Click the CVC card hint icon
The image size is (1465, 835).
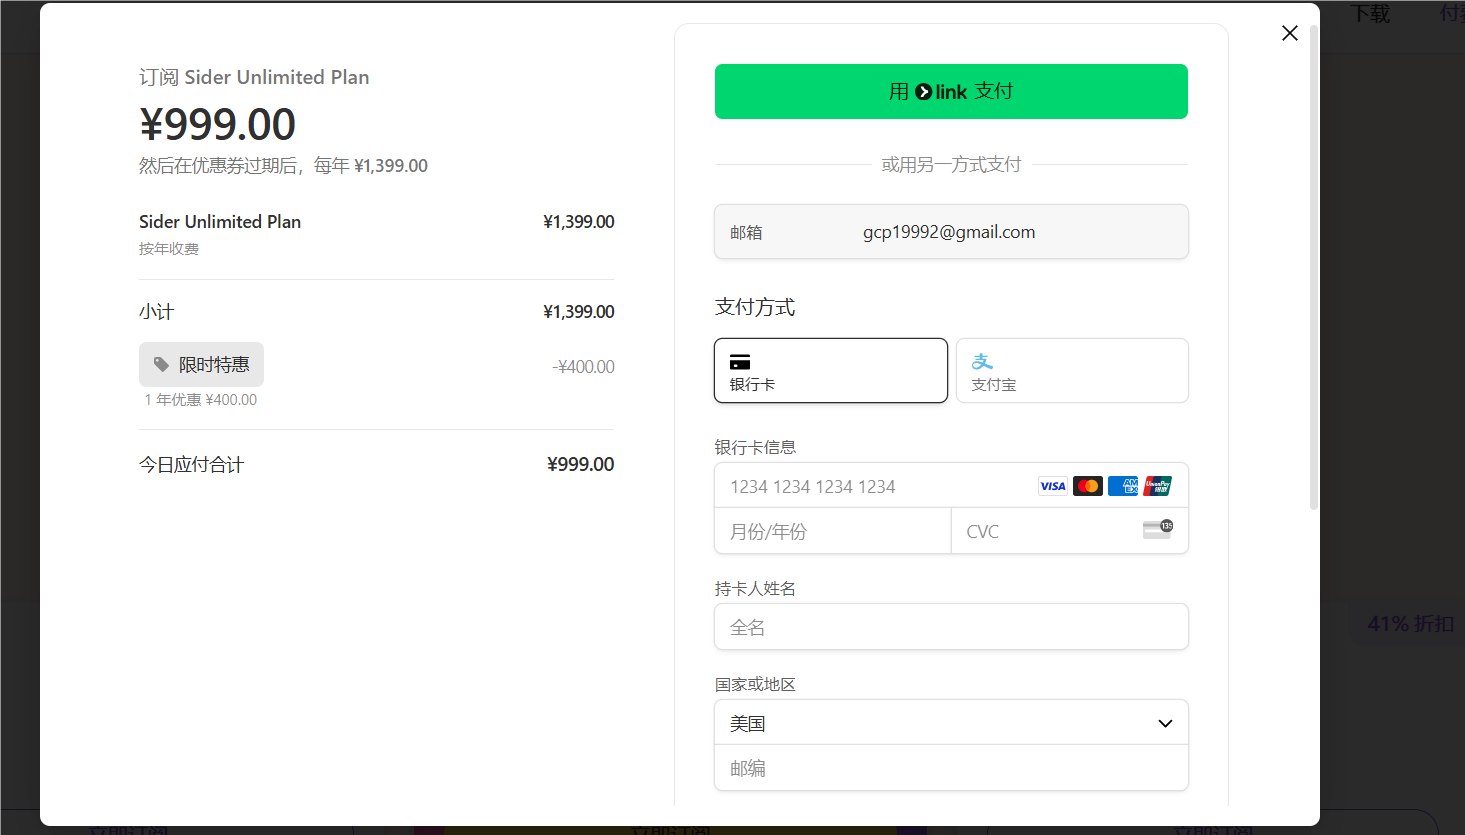click(x=1158, y=529)
